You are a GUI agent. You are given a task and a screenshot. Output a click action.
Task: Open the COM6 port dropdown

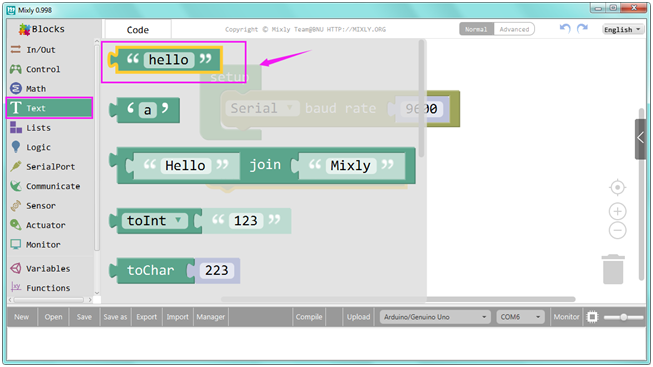(x=520, y=317)
